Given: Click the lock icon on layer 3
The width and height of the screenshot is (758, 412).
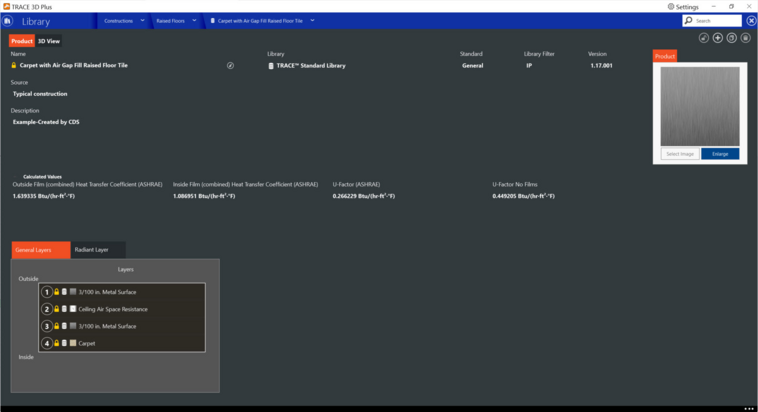Looking at the screenshot, I should 57,326.
